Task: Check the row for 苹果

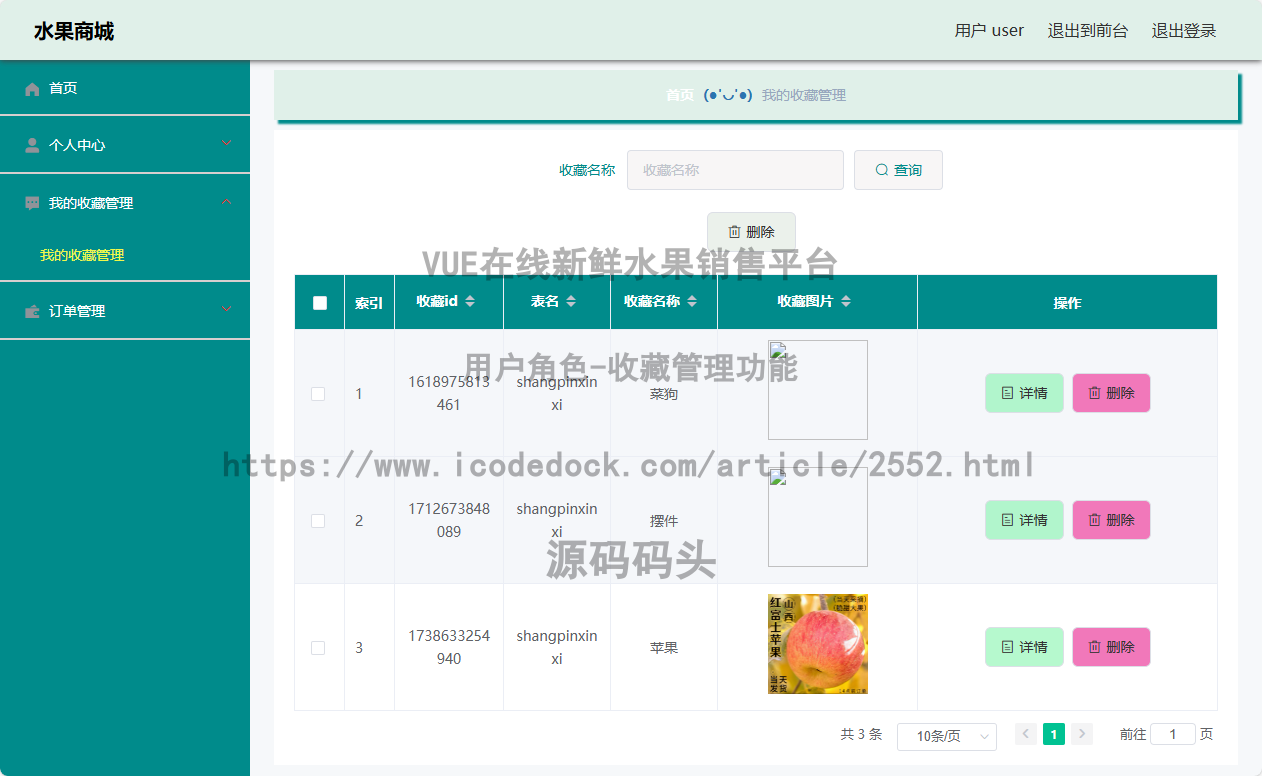Action: coord(318,648)
